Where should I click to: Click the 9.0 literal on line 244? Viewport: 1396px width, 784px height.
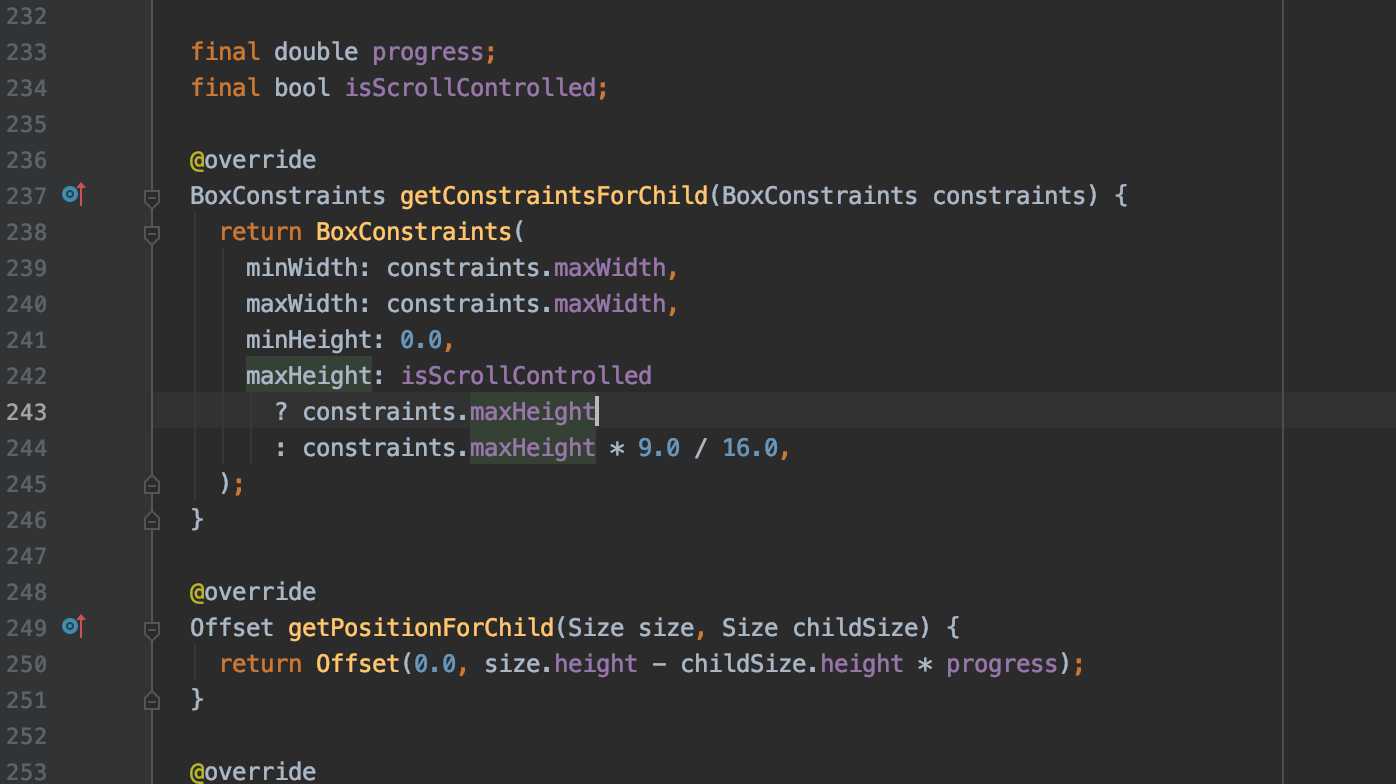tap(659, 448)
